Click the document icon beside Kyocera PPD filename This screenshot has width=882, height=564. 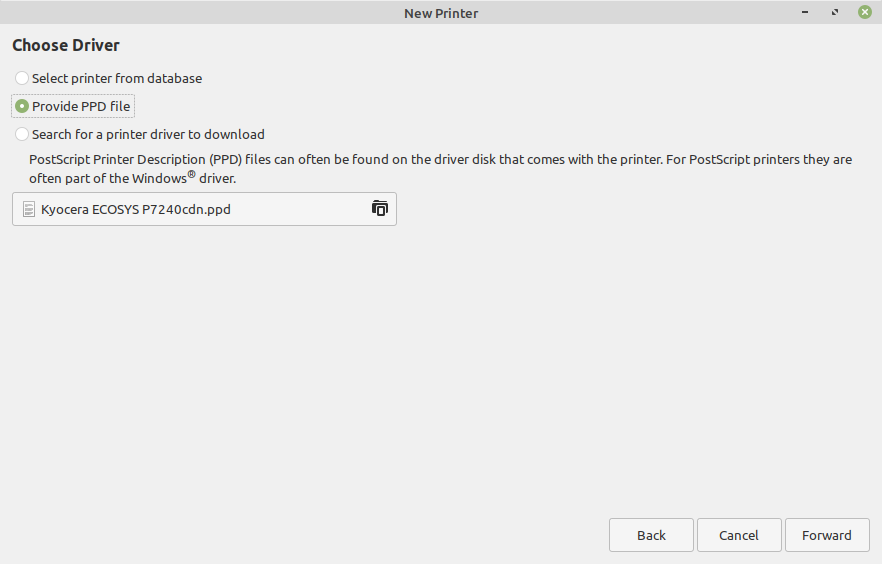pos(29,209)
